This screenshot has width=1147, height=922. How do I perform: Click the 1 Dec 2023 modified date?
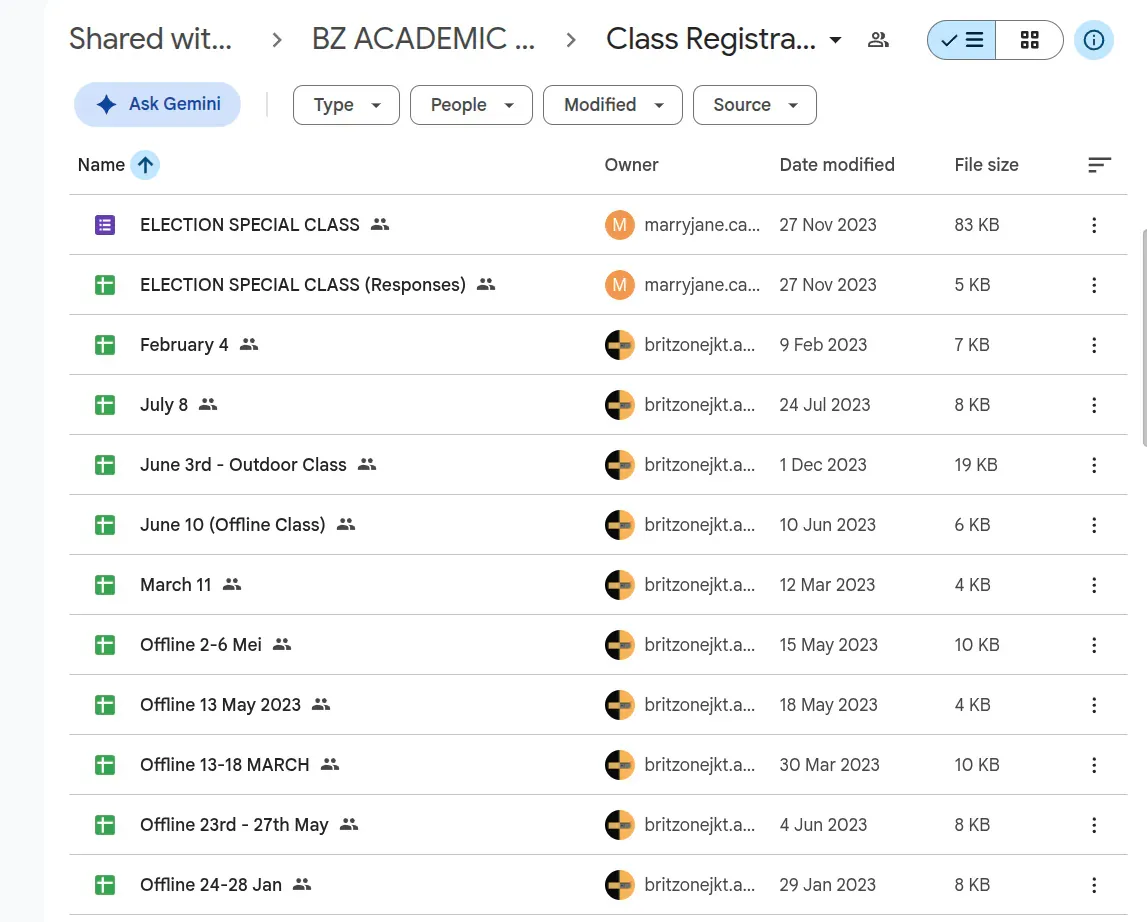823,465
